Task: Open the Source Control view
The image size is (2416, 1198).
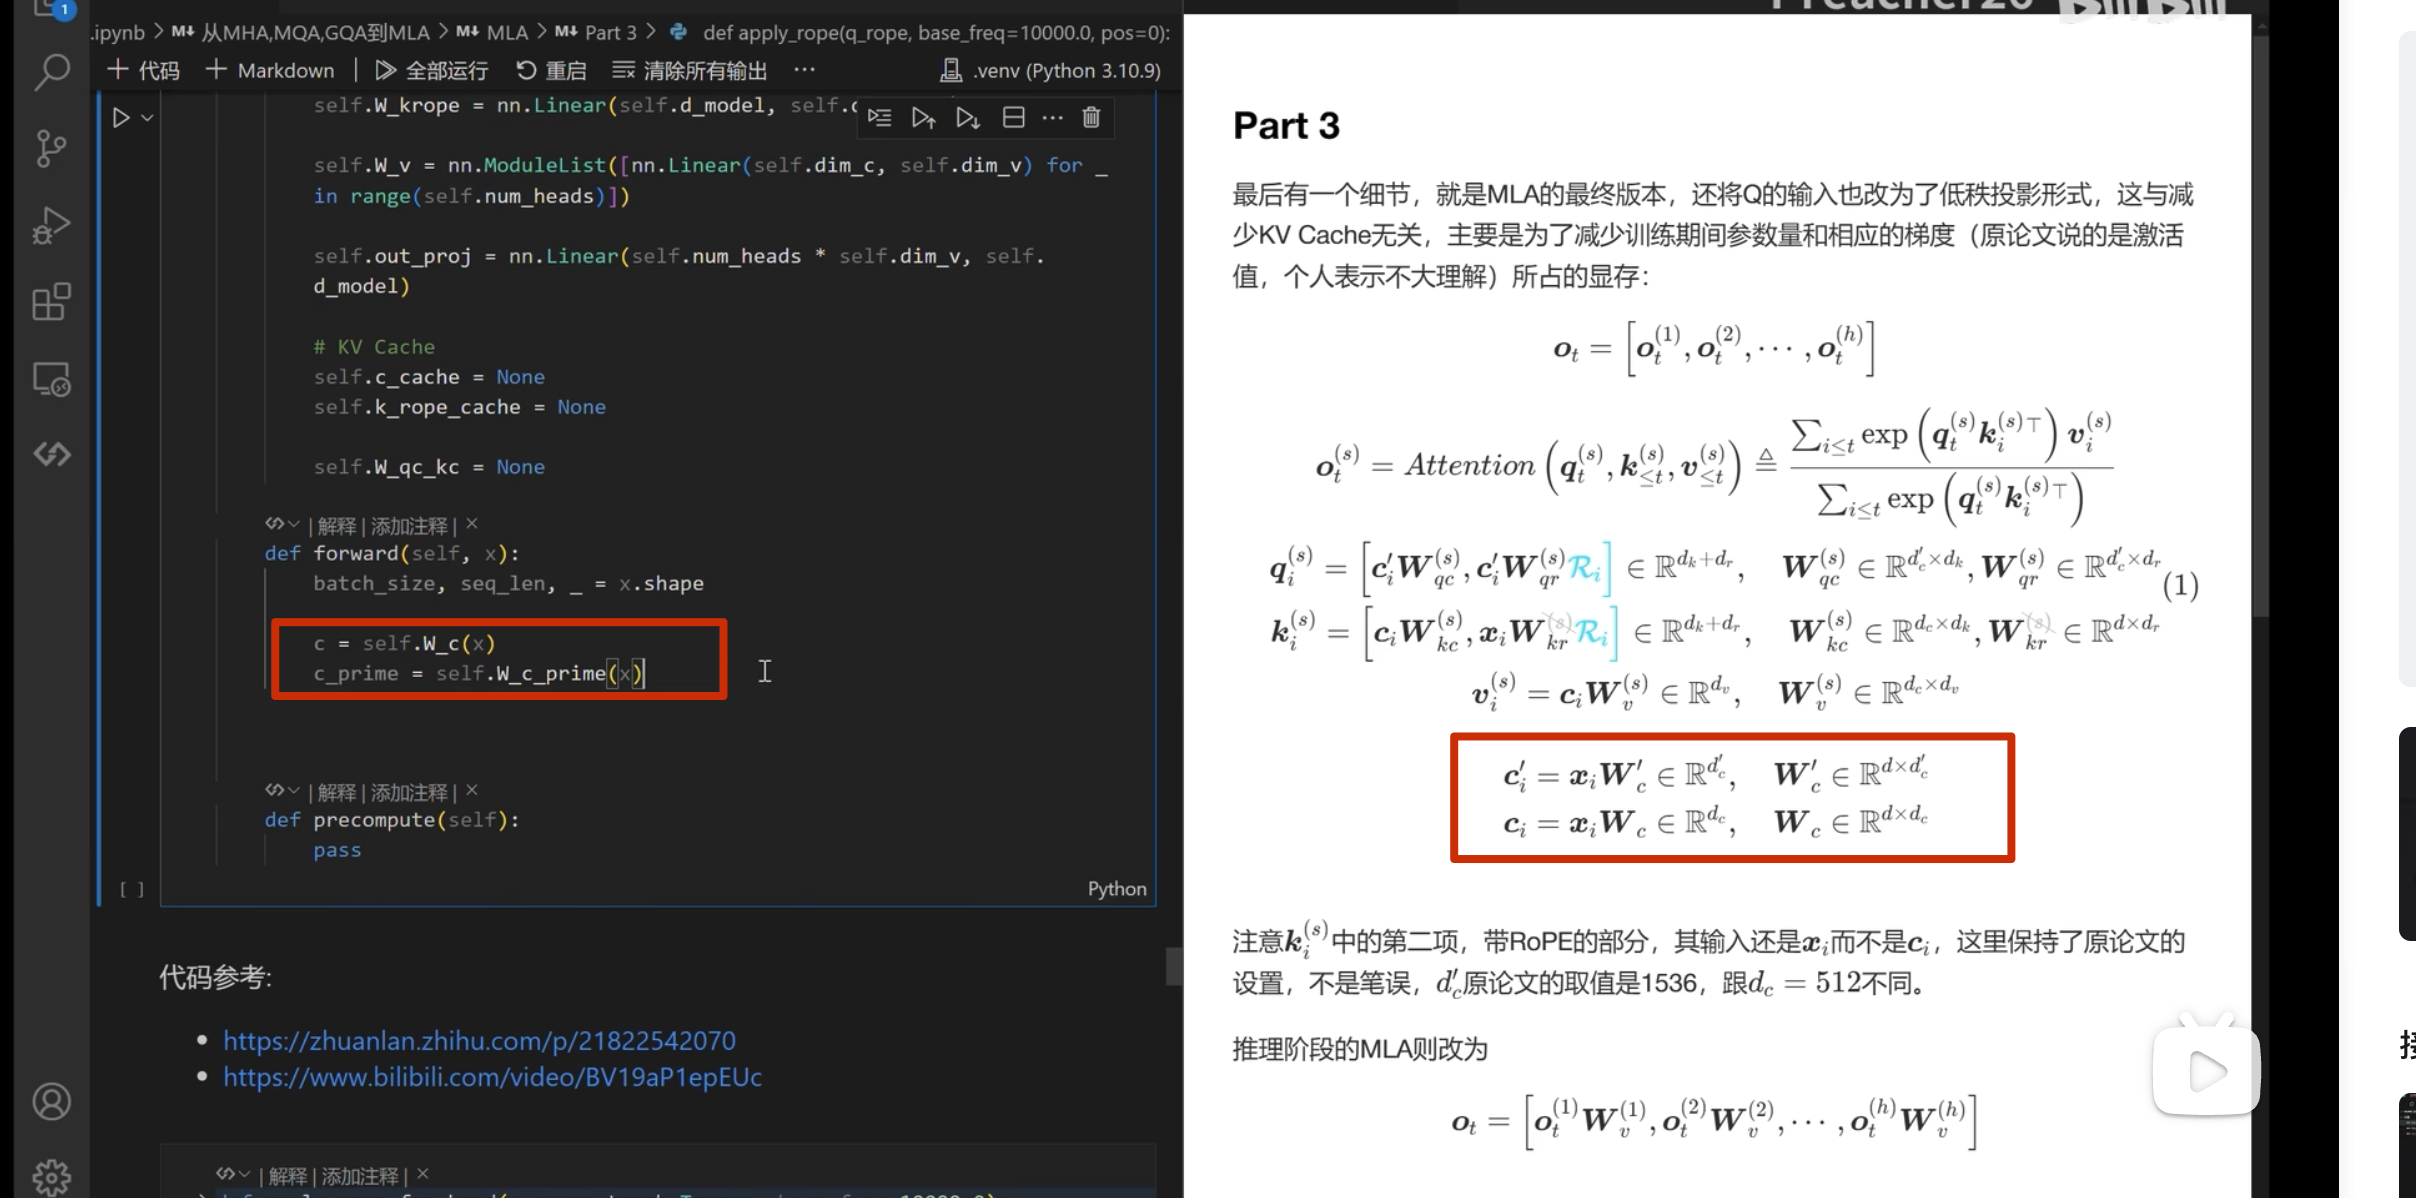Action: coord(51,148)
